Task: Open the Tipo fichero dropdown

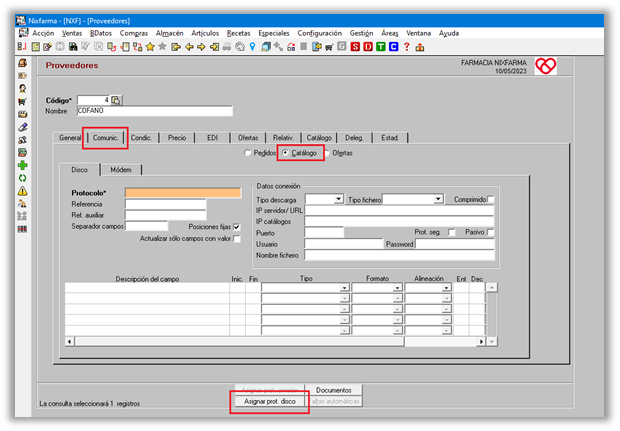Action: [x=438, y=199]
